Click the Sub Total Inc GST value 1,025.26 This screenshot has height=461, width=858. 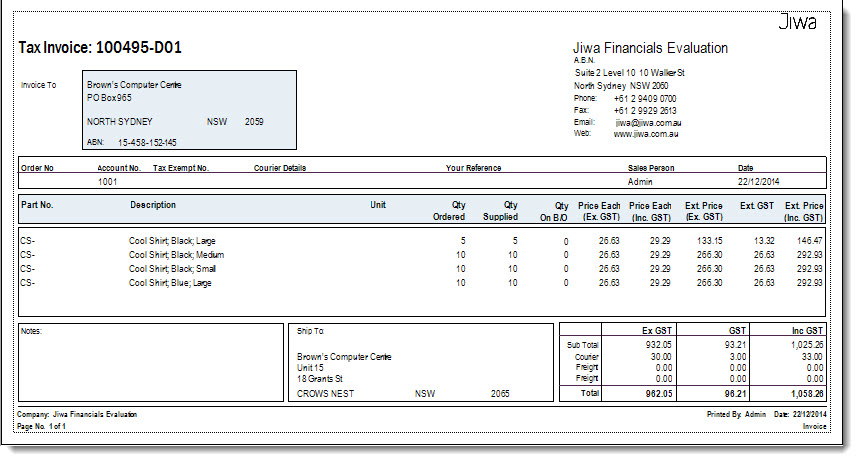tap(807, 345)
